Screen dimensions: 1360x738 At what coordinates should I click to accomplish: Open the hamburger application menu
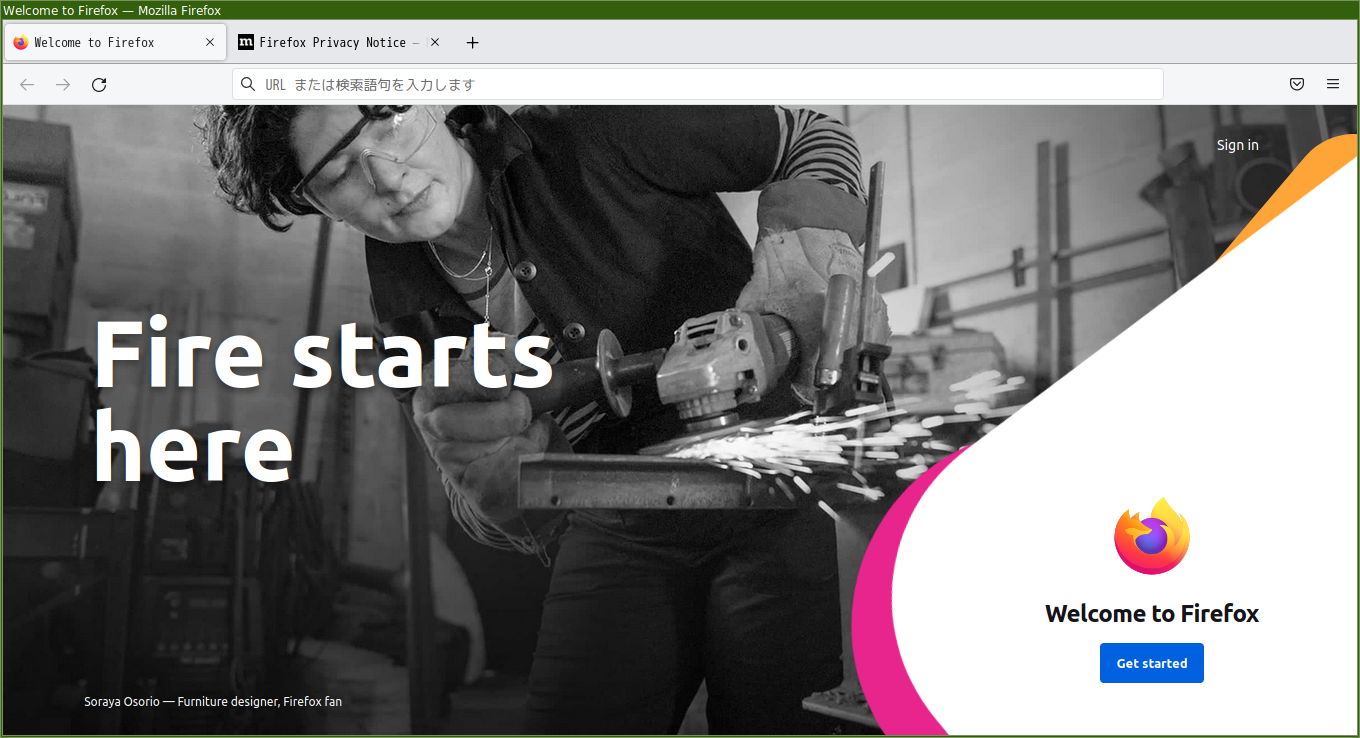click(1333, 84)
